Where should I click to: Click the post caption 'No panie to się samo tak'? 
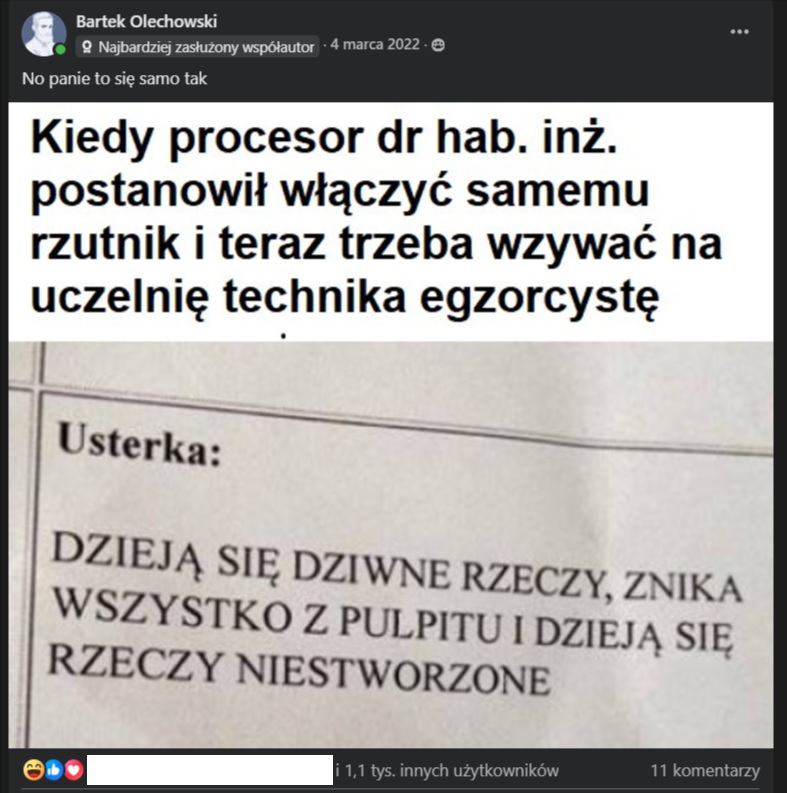pos(115,79)
